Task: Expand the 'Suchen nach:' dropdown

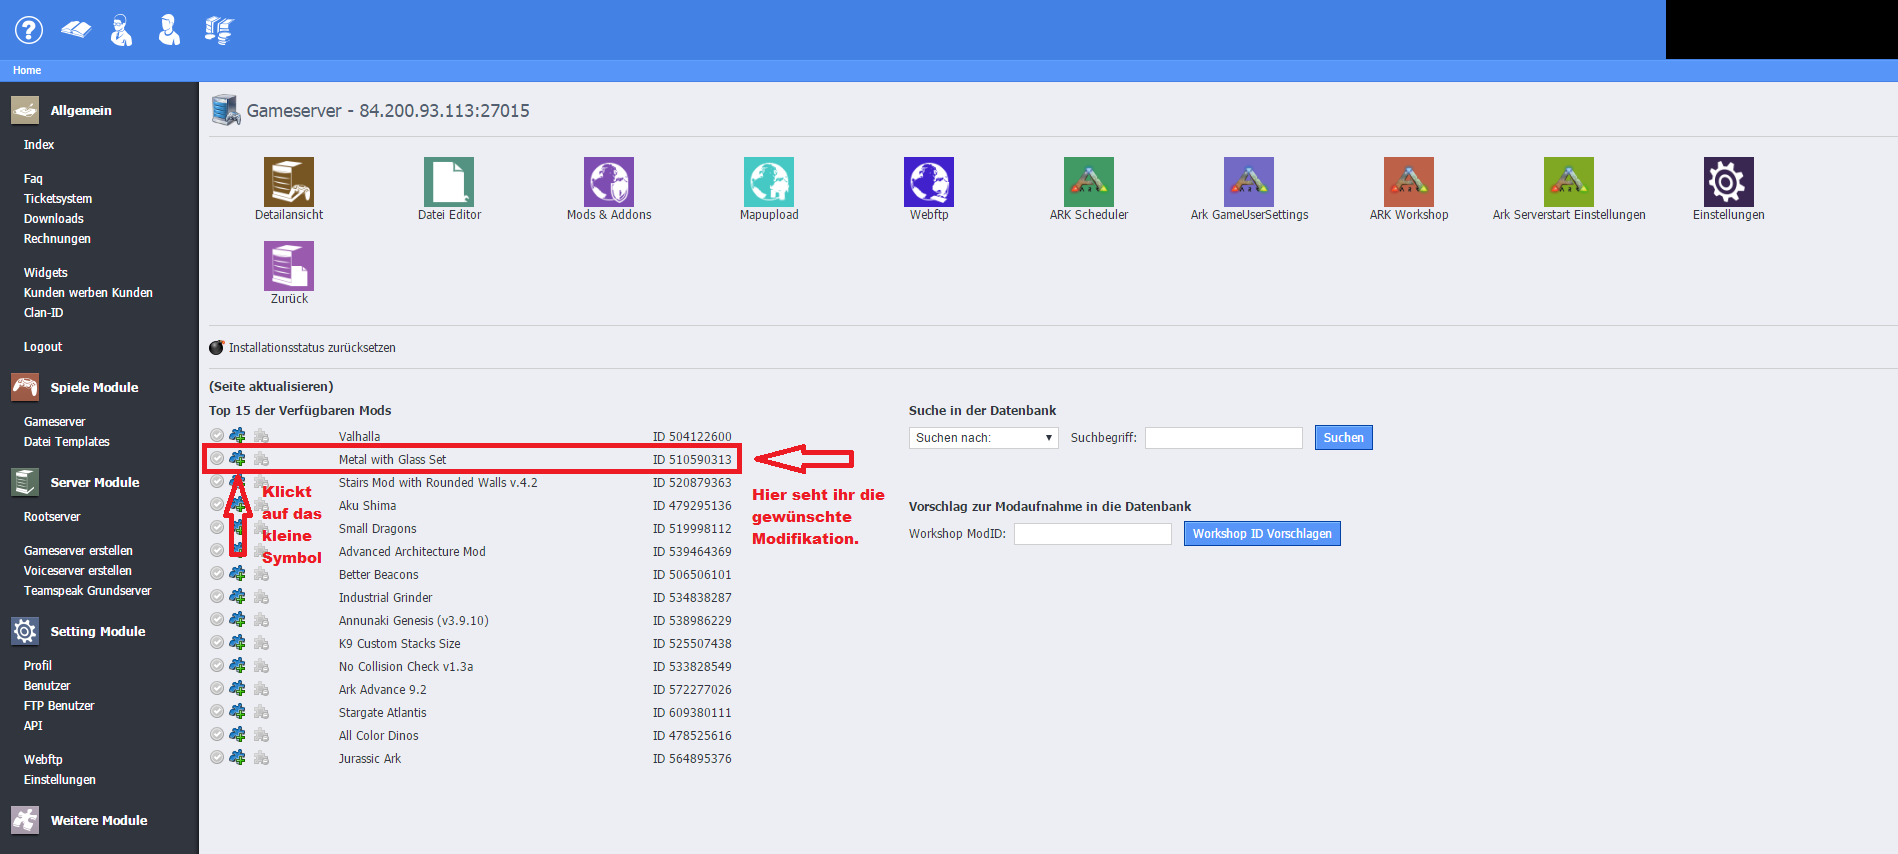Action: click(x=983, y=438)
